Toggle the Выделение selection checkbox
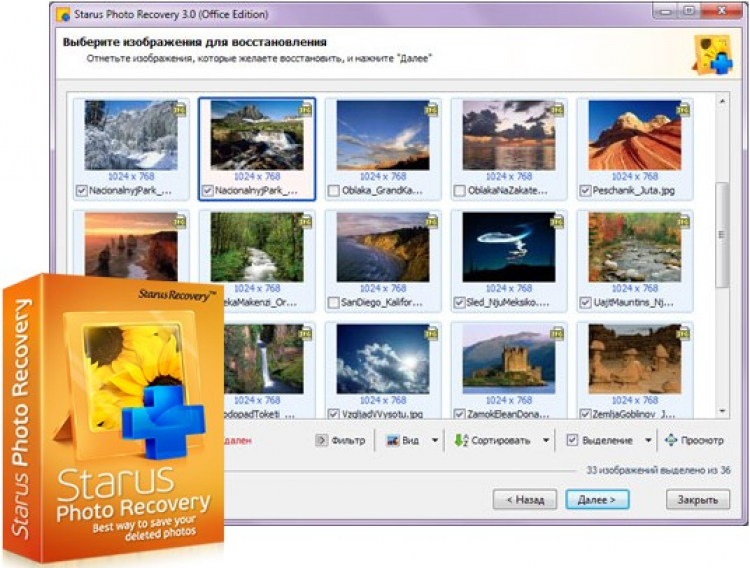750x568 pixels. tap(572, 440)
